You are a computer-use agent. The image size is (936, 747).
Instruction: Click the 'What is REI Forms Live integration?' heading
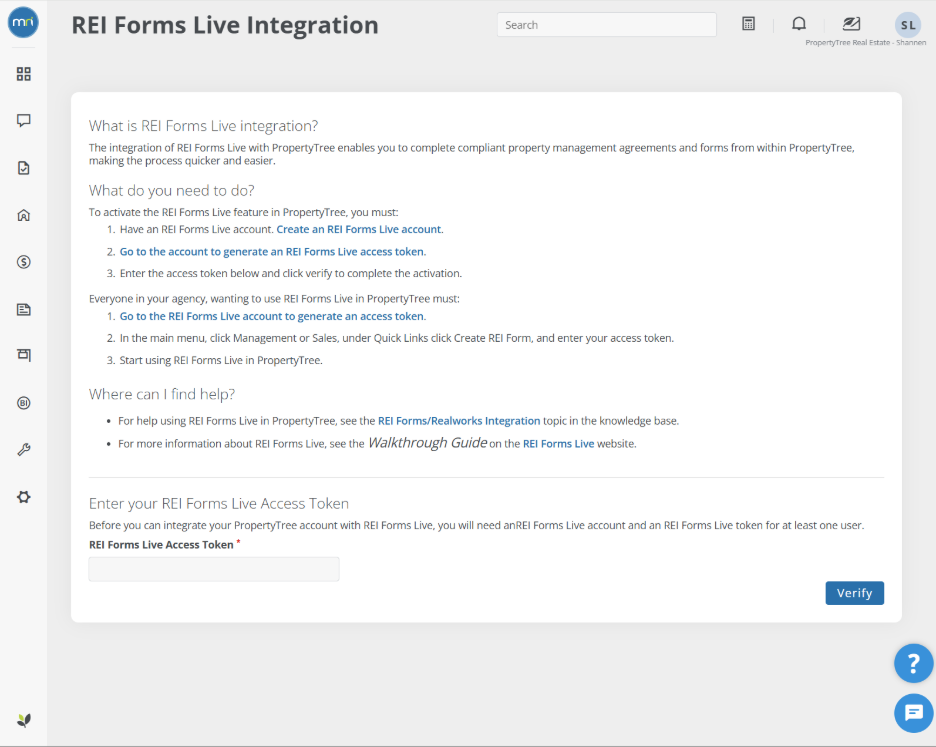pos(204,126)
